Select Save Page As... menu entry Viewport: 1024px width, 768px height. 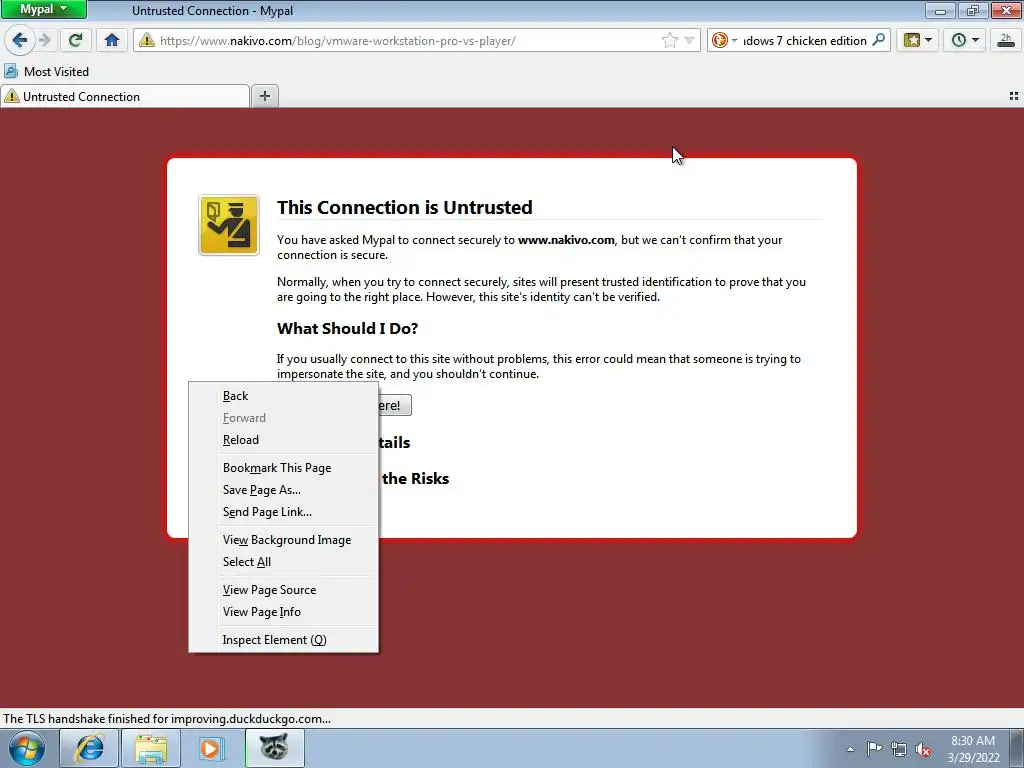283,490
